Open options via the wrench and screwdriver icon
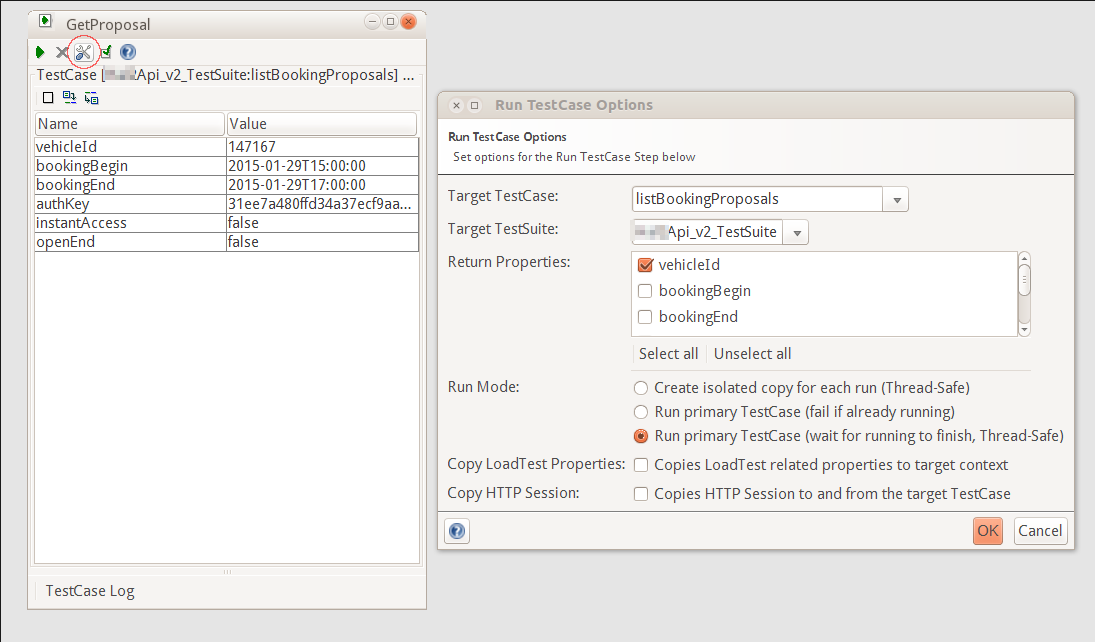Screen dimensions: 1095x642 pyautogui.click(x=84, y=52)
